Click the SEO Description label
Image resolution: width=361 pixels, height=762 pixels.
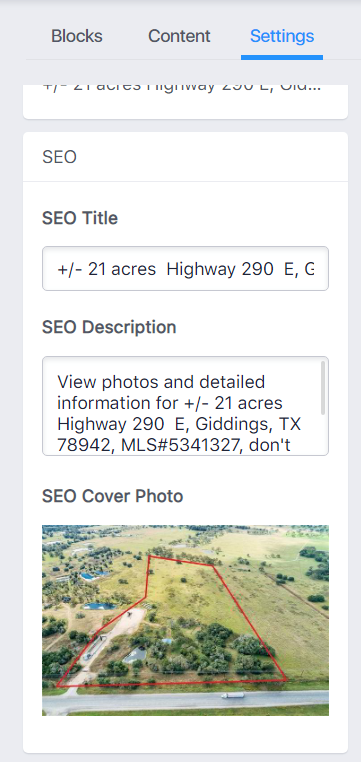(109, 327)
